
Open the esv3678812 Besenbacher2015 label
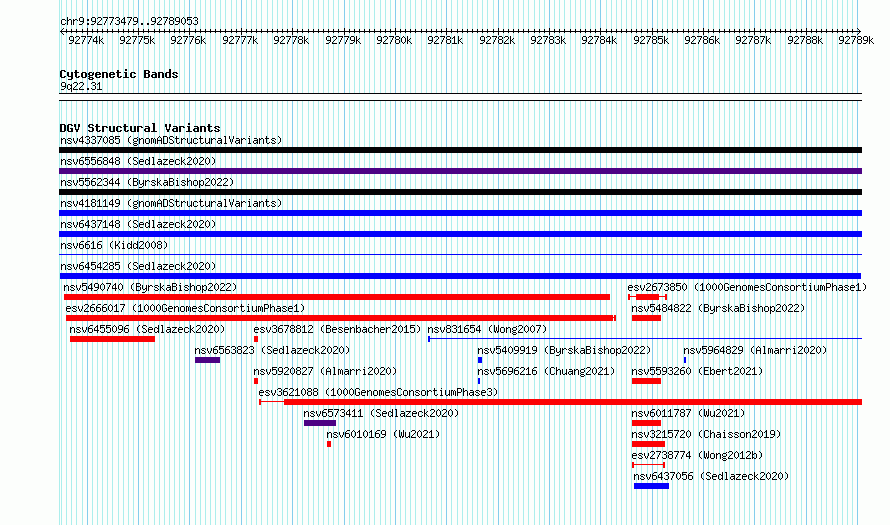337,329
